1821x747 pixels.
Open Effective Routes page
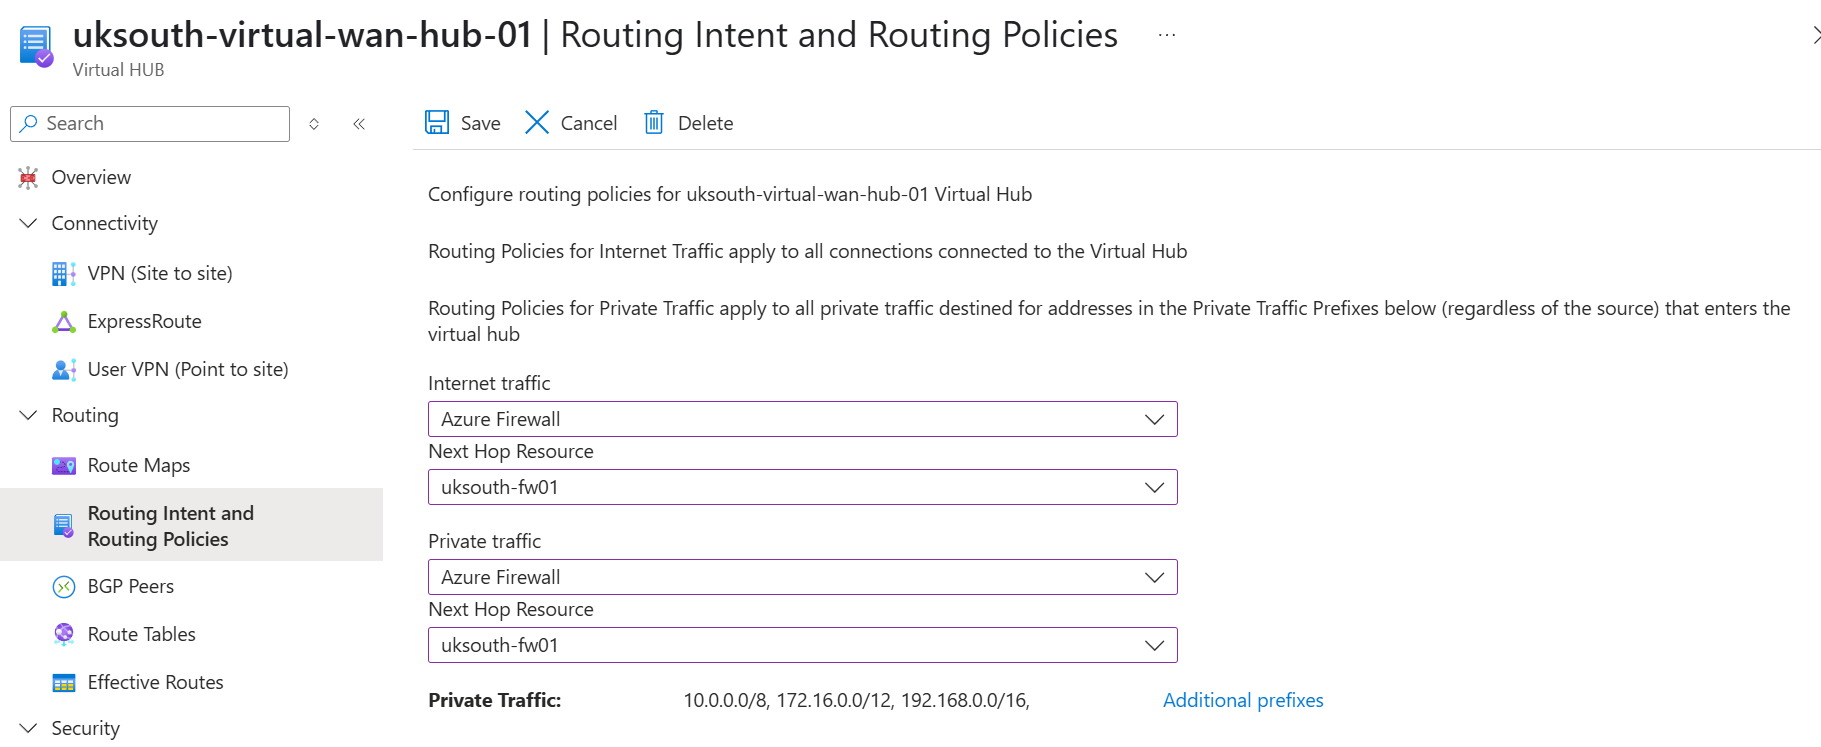click(155, 682)
